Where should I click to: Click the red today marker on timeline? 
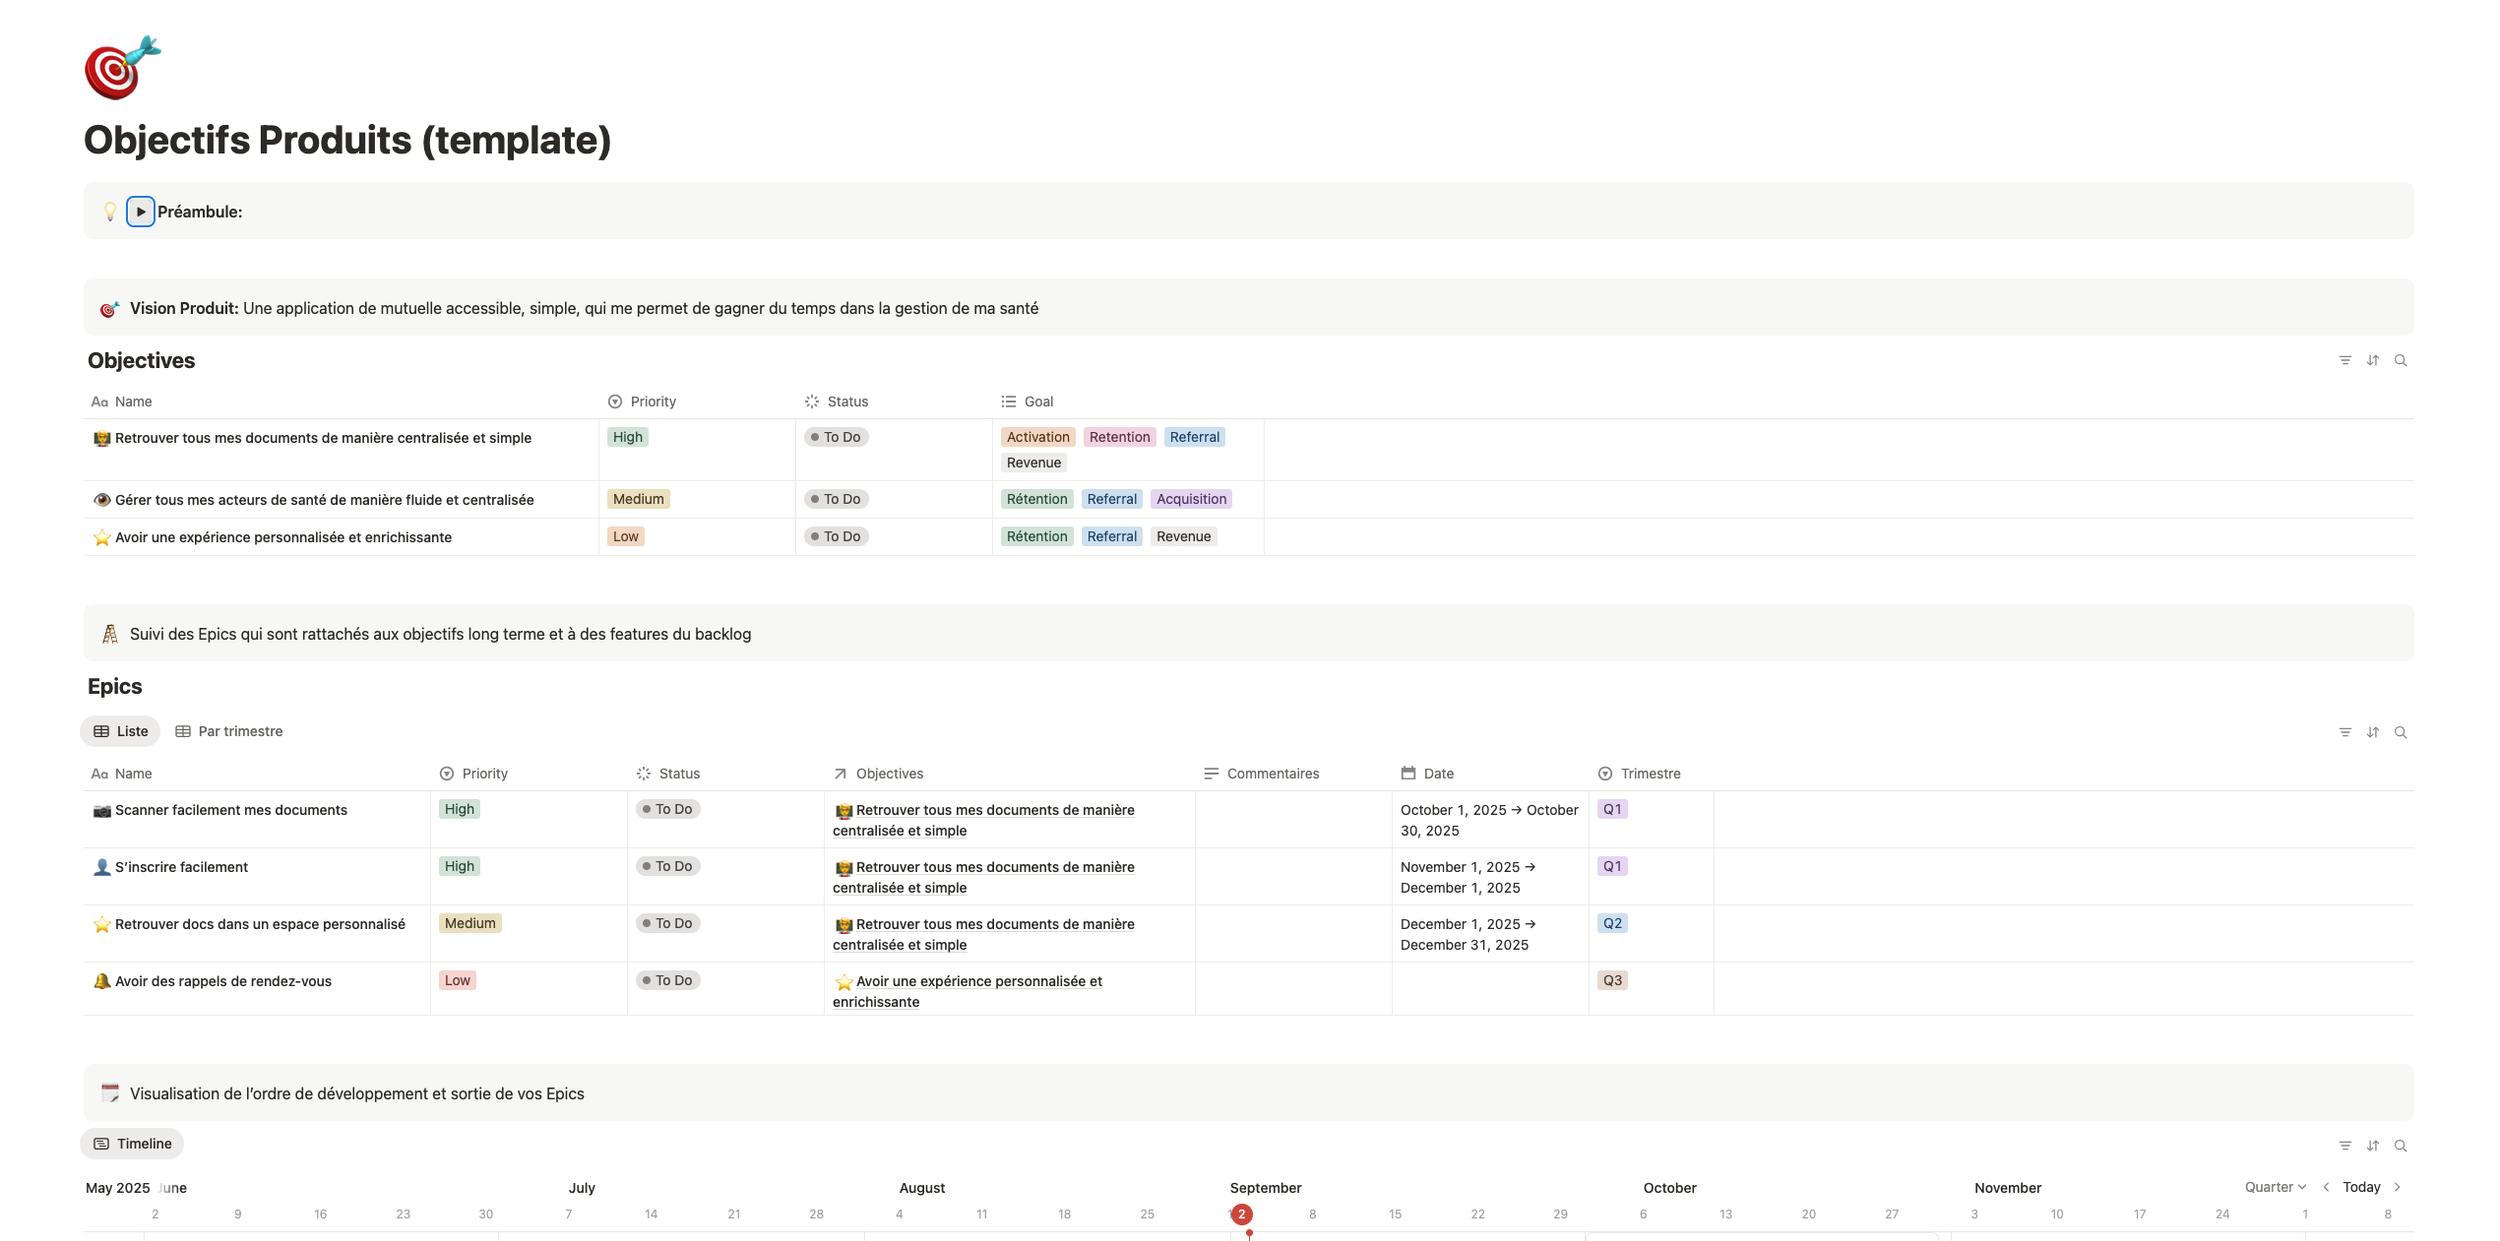point(1241,1214)
